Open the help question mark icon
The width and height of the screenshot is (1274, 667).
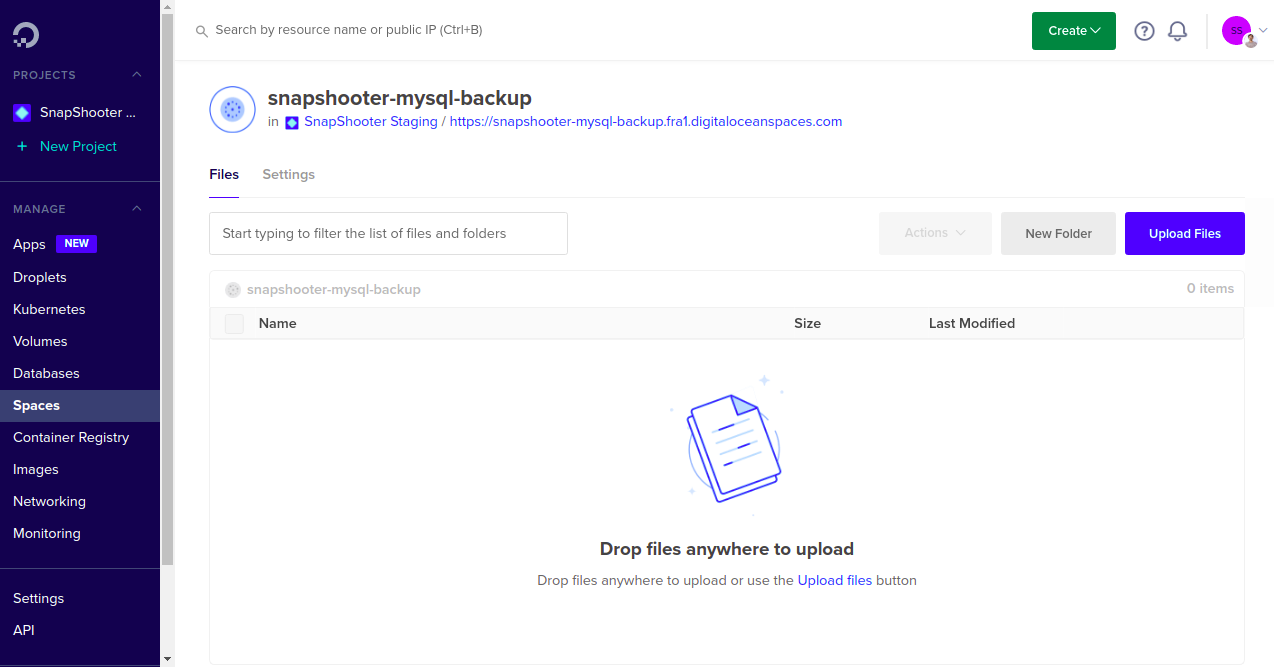point(1144,31)
